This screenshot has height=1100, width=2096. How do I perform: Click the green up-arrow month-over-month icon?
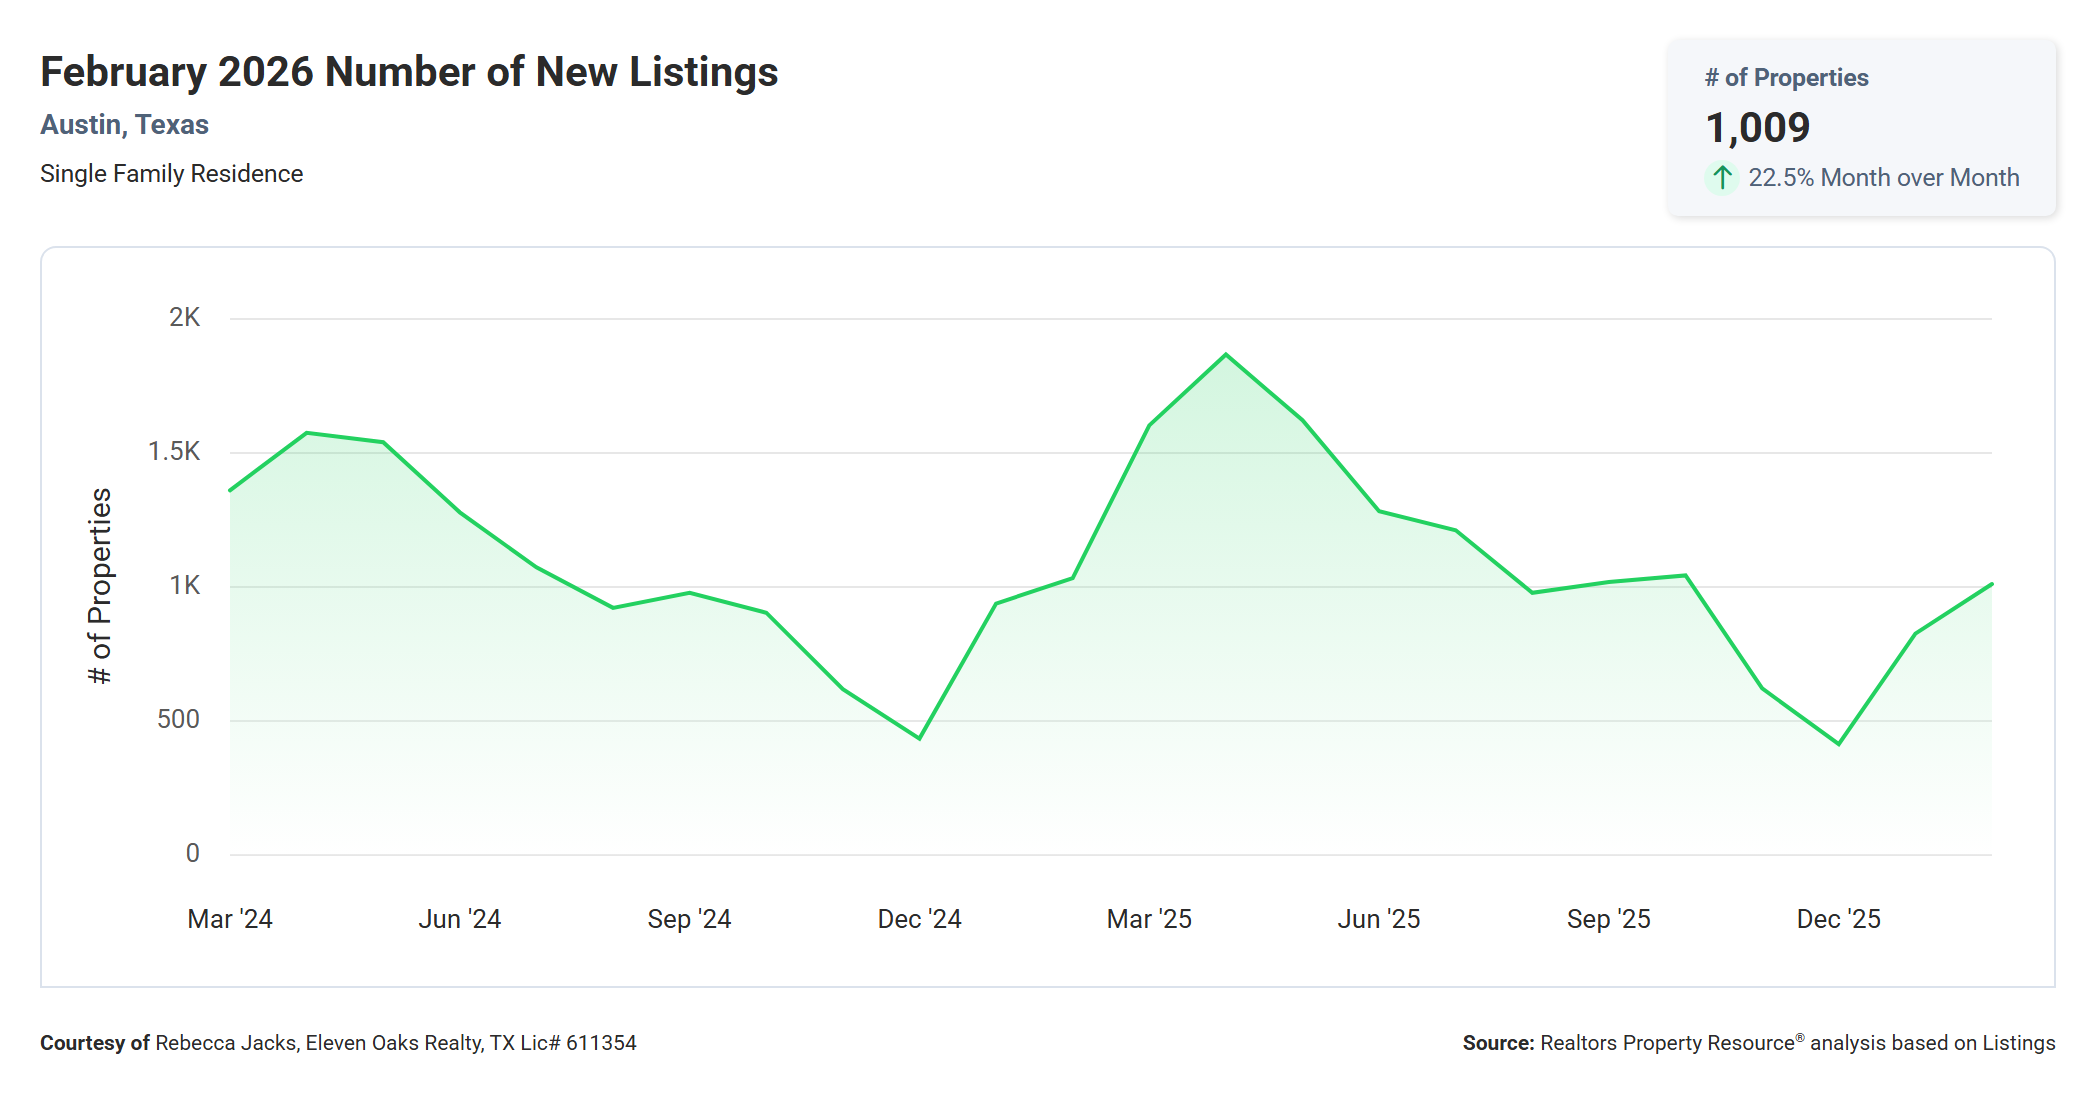click(1722, 178)
